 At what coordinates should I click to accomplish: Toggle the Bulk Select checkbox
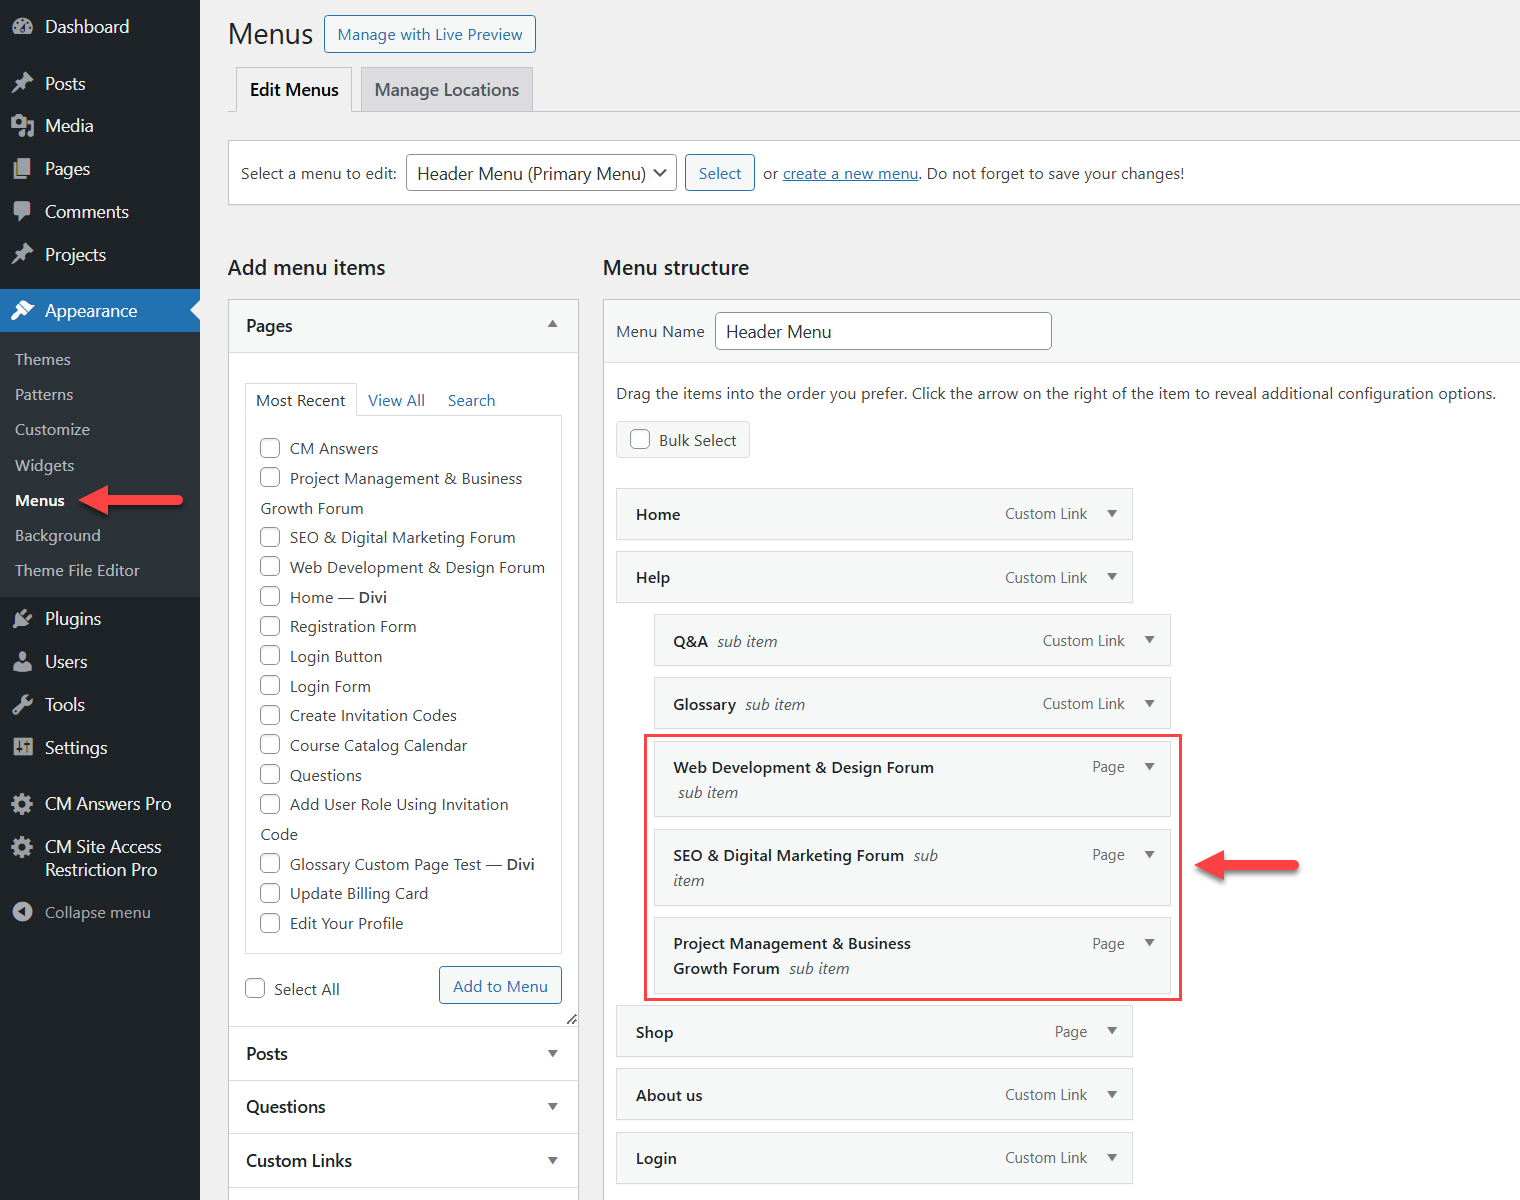pyautogui.click(x=640, y=440)
